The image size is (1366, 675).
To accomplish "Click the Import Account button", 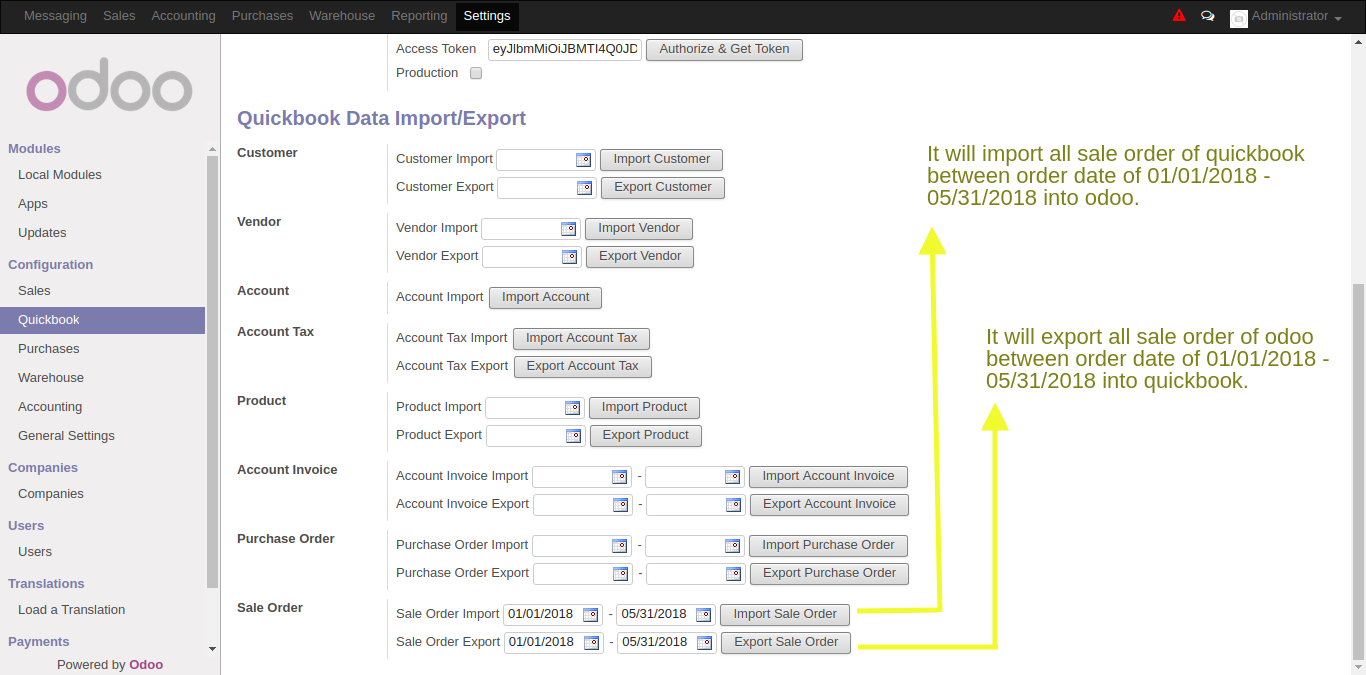I will [546, 298].
